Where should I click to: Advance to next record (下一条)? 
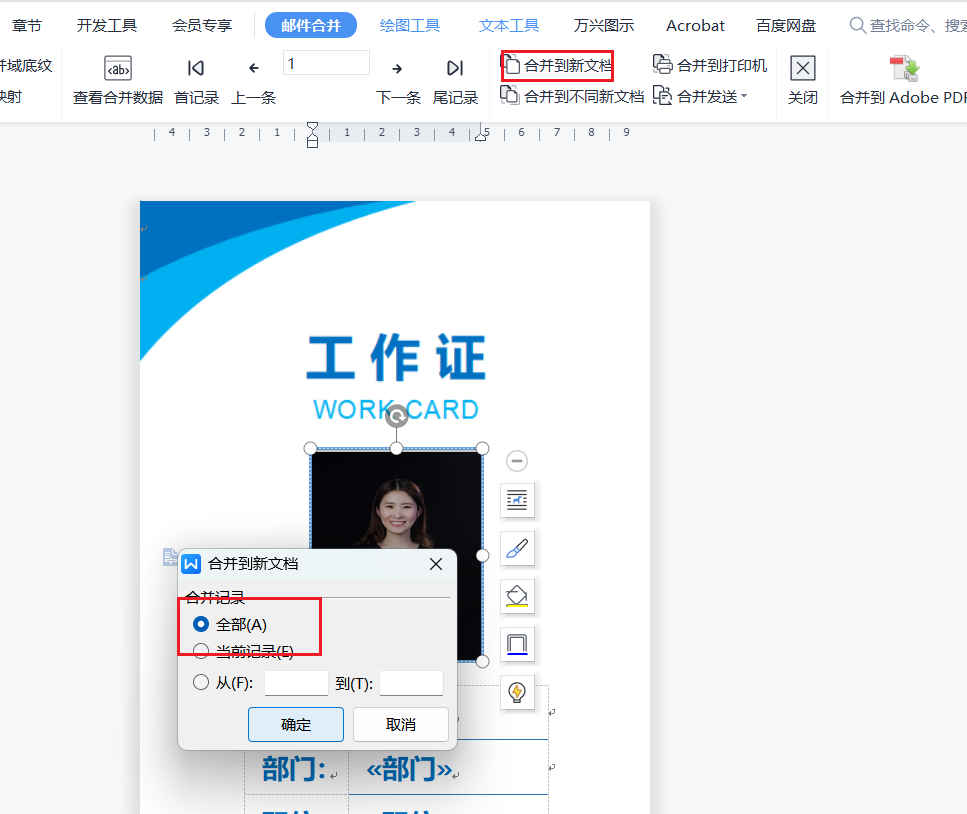(x=397, y=69)
